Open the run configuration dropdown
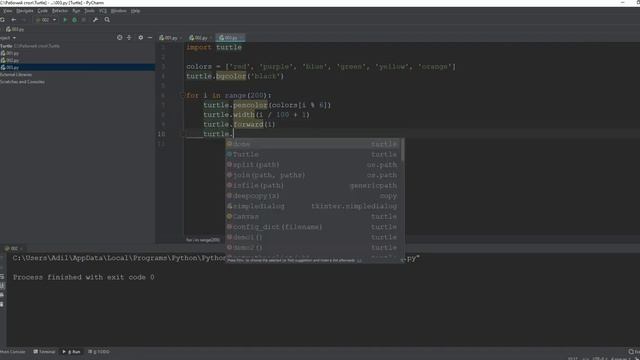 46,20
